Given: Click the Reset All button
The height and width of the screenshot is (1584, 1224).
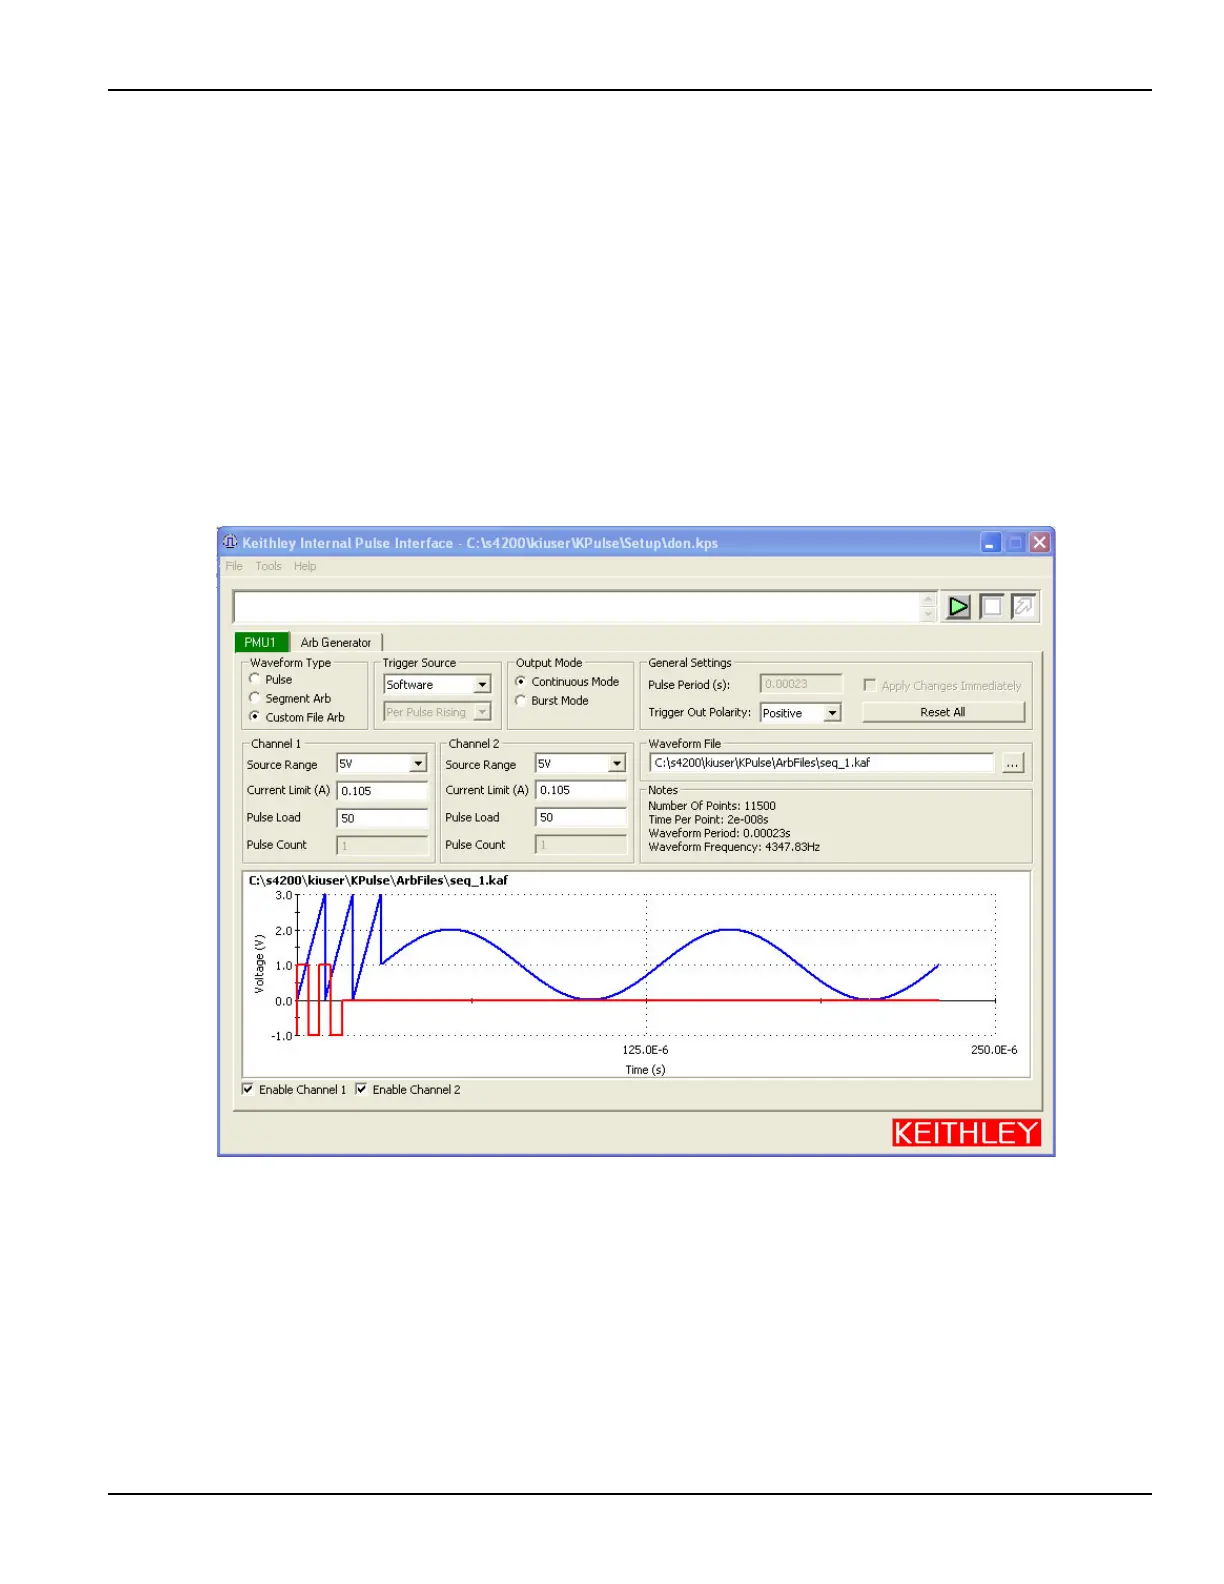Looking at the screenshot, I should click(943, 712).
